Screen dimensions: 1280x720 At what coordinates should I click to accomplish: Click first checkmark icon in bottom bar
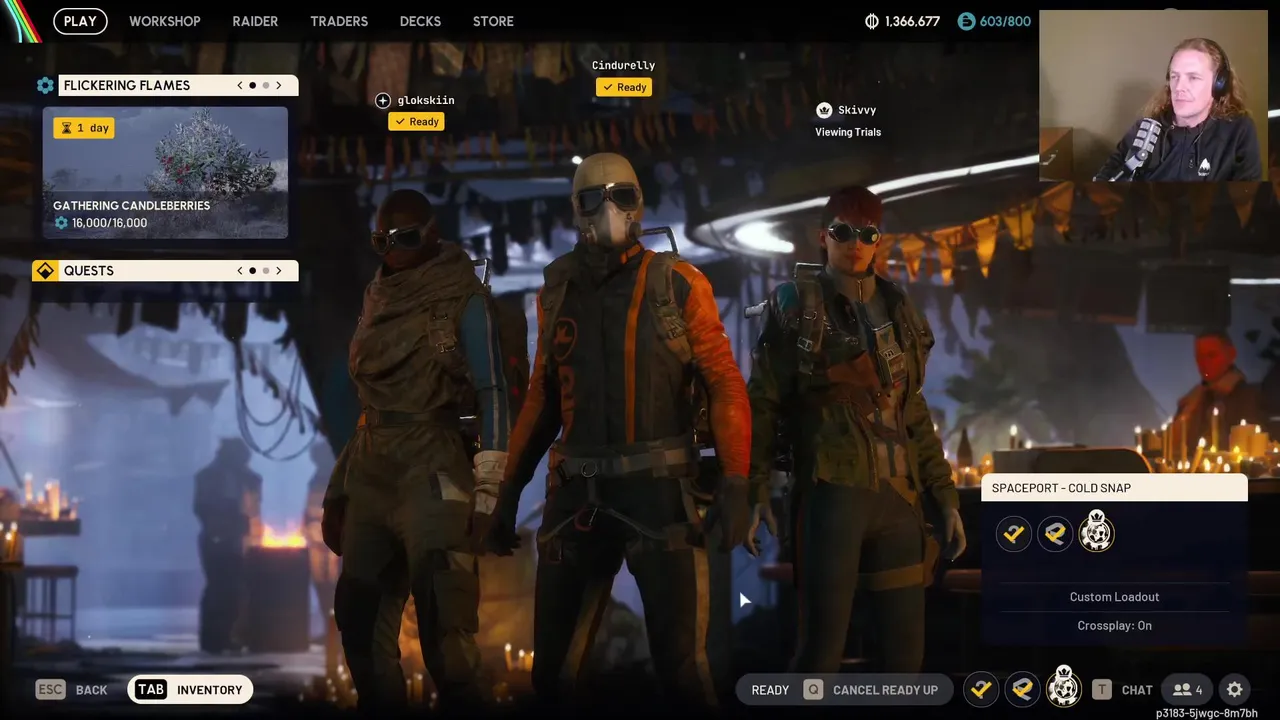981,689
